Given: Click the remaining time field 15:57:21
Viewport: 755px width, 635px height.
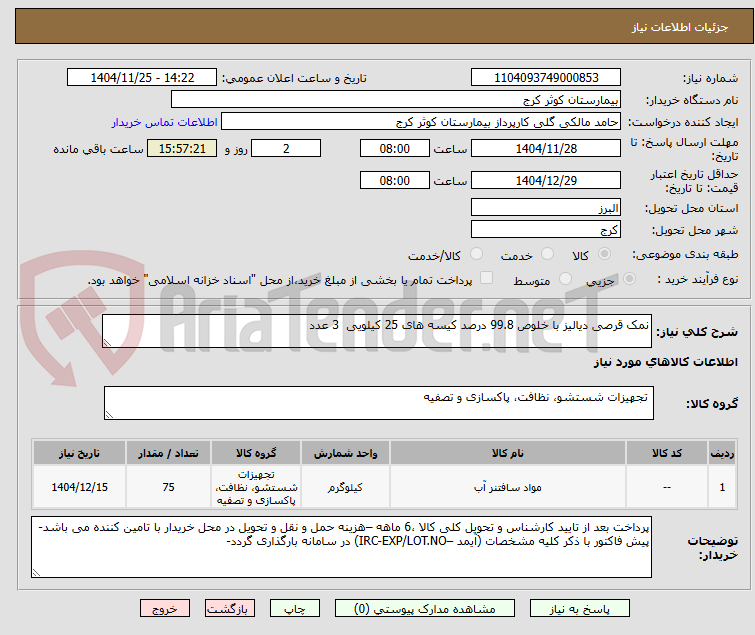Looking at the screenshot, I should click(x=182, y=148).
